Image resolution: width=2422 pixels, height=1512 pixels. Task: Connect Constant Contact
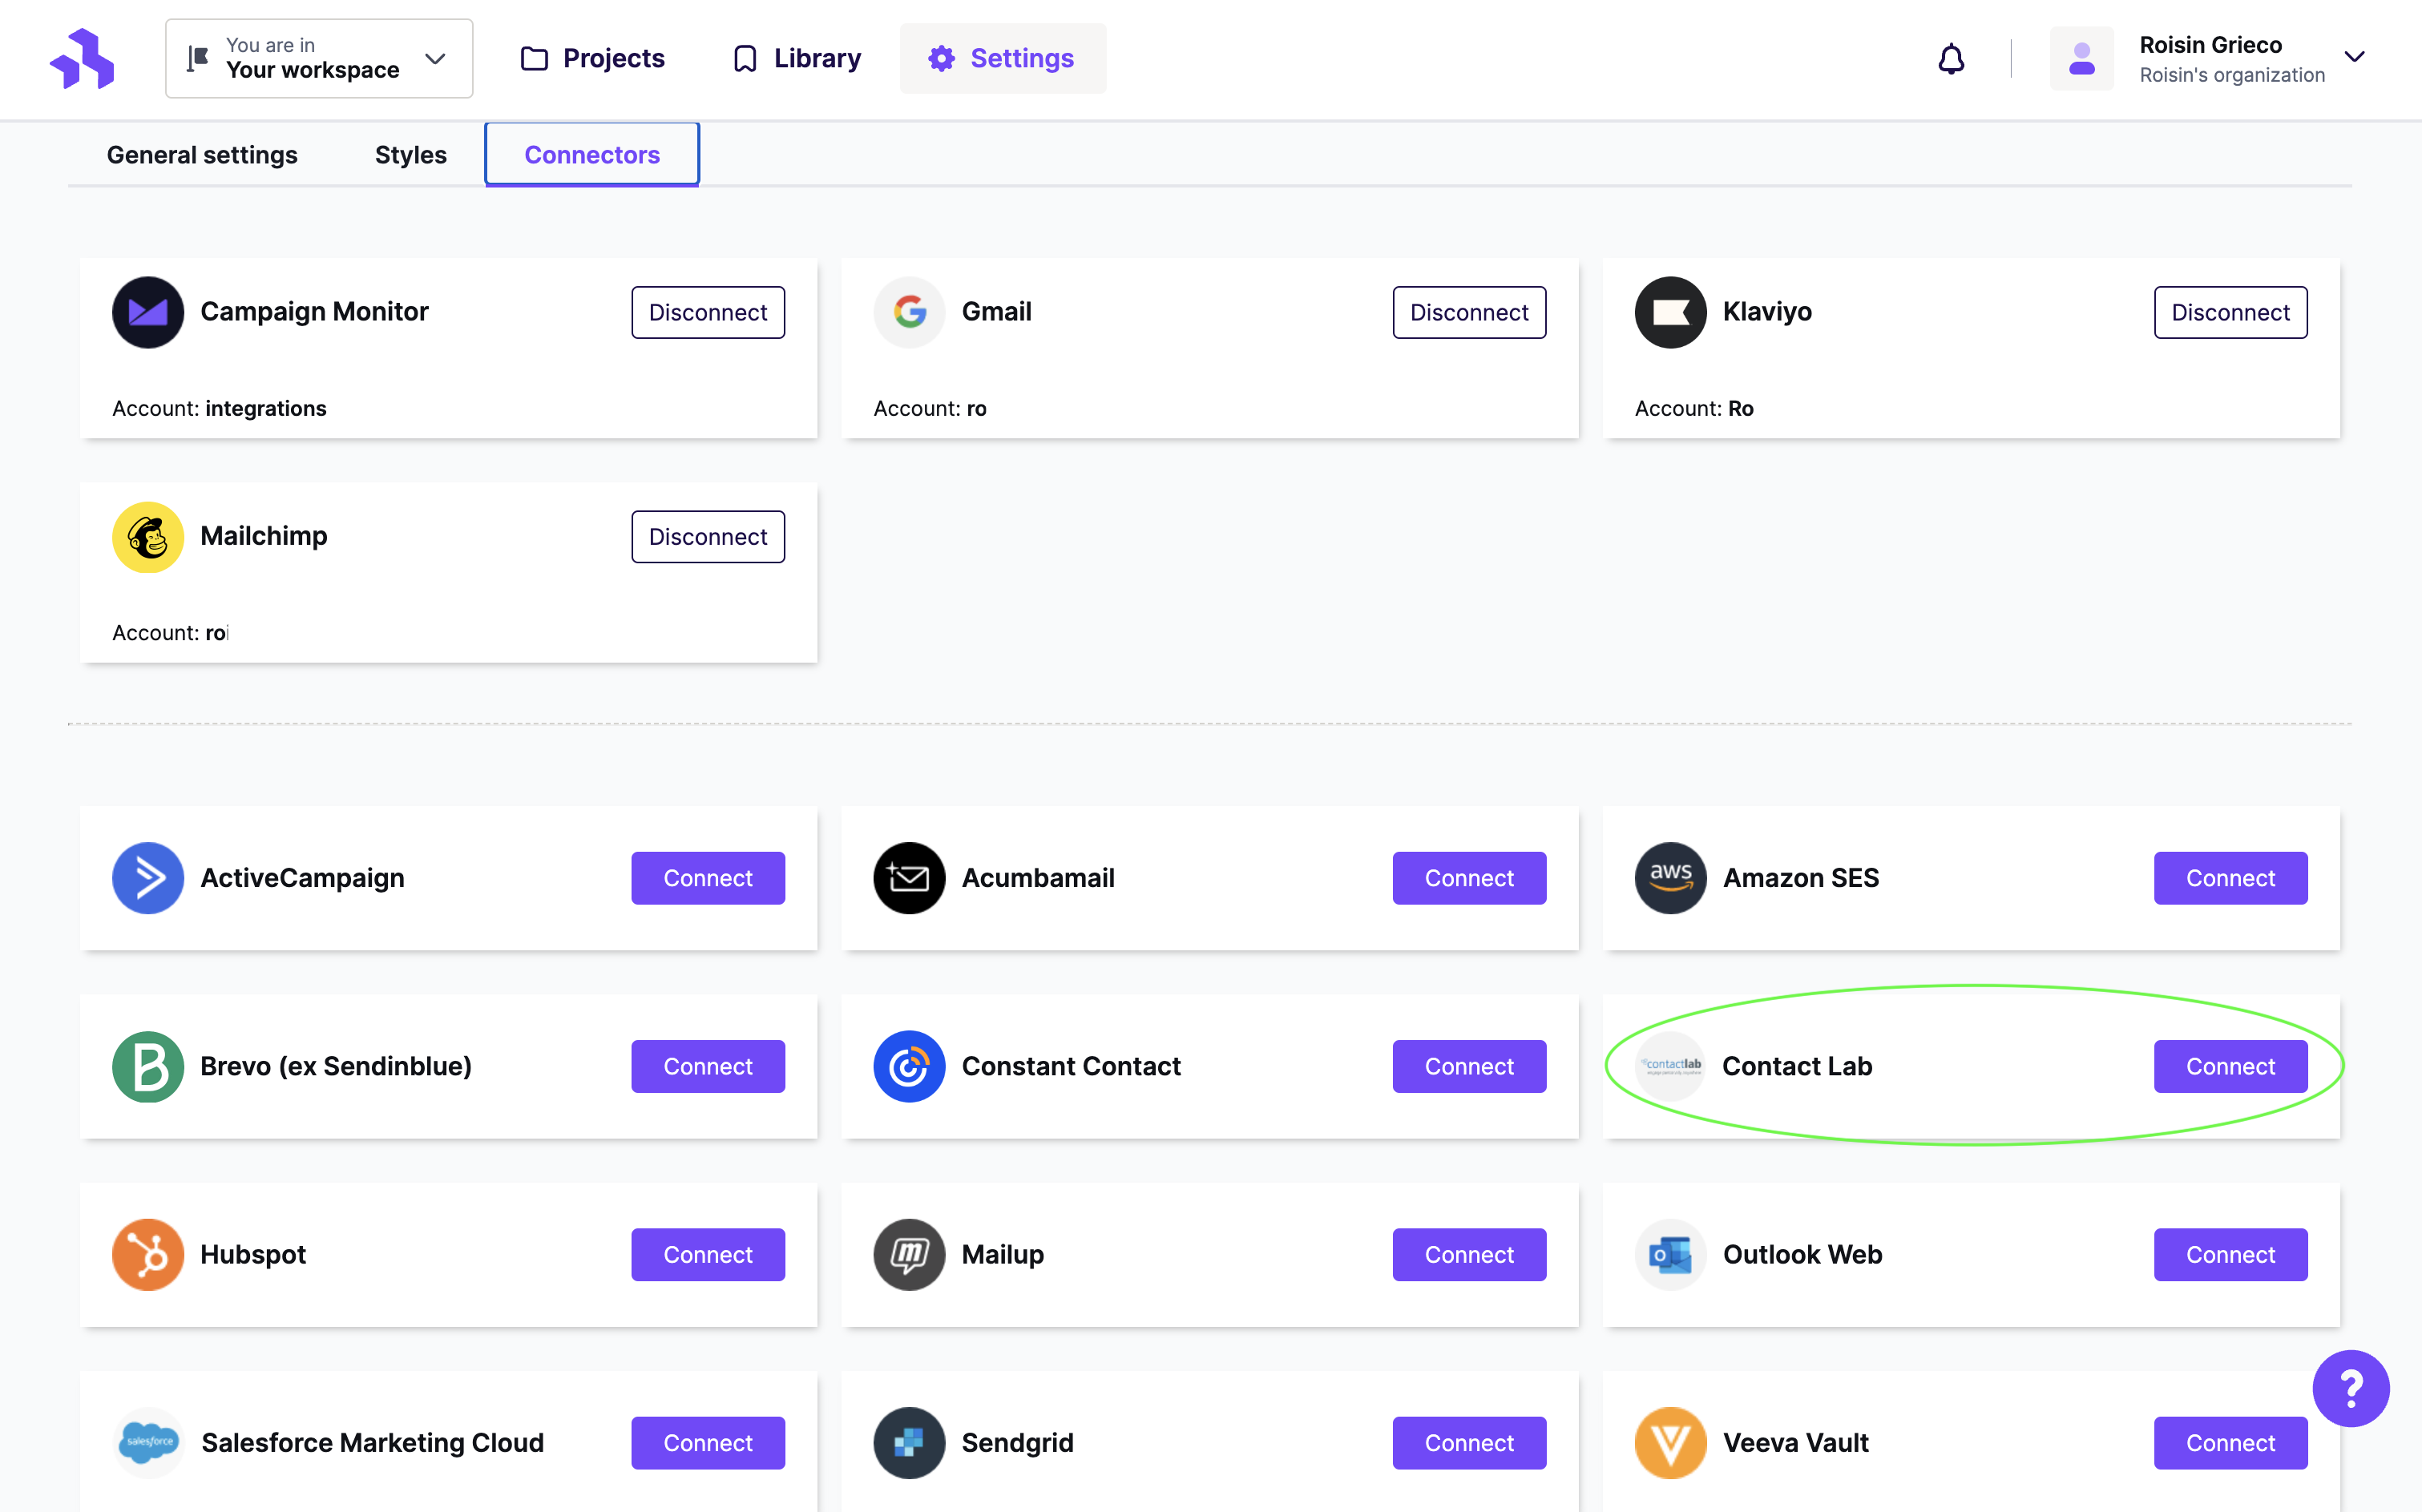pos(1469,1066)
